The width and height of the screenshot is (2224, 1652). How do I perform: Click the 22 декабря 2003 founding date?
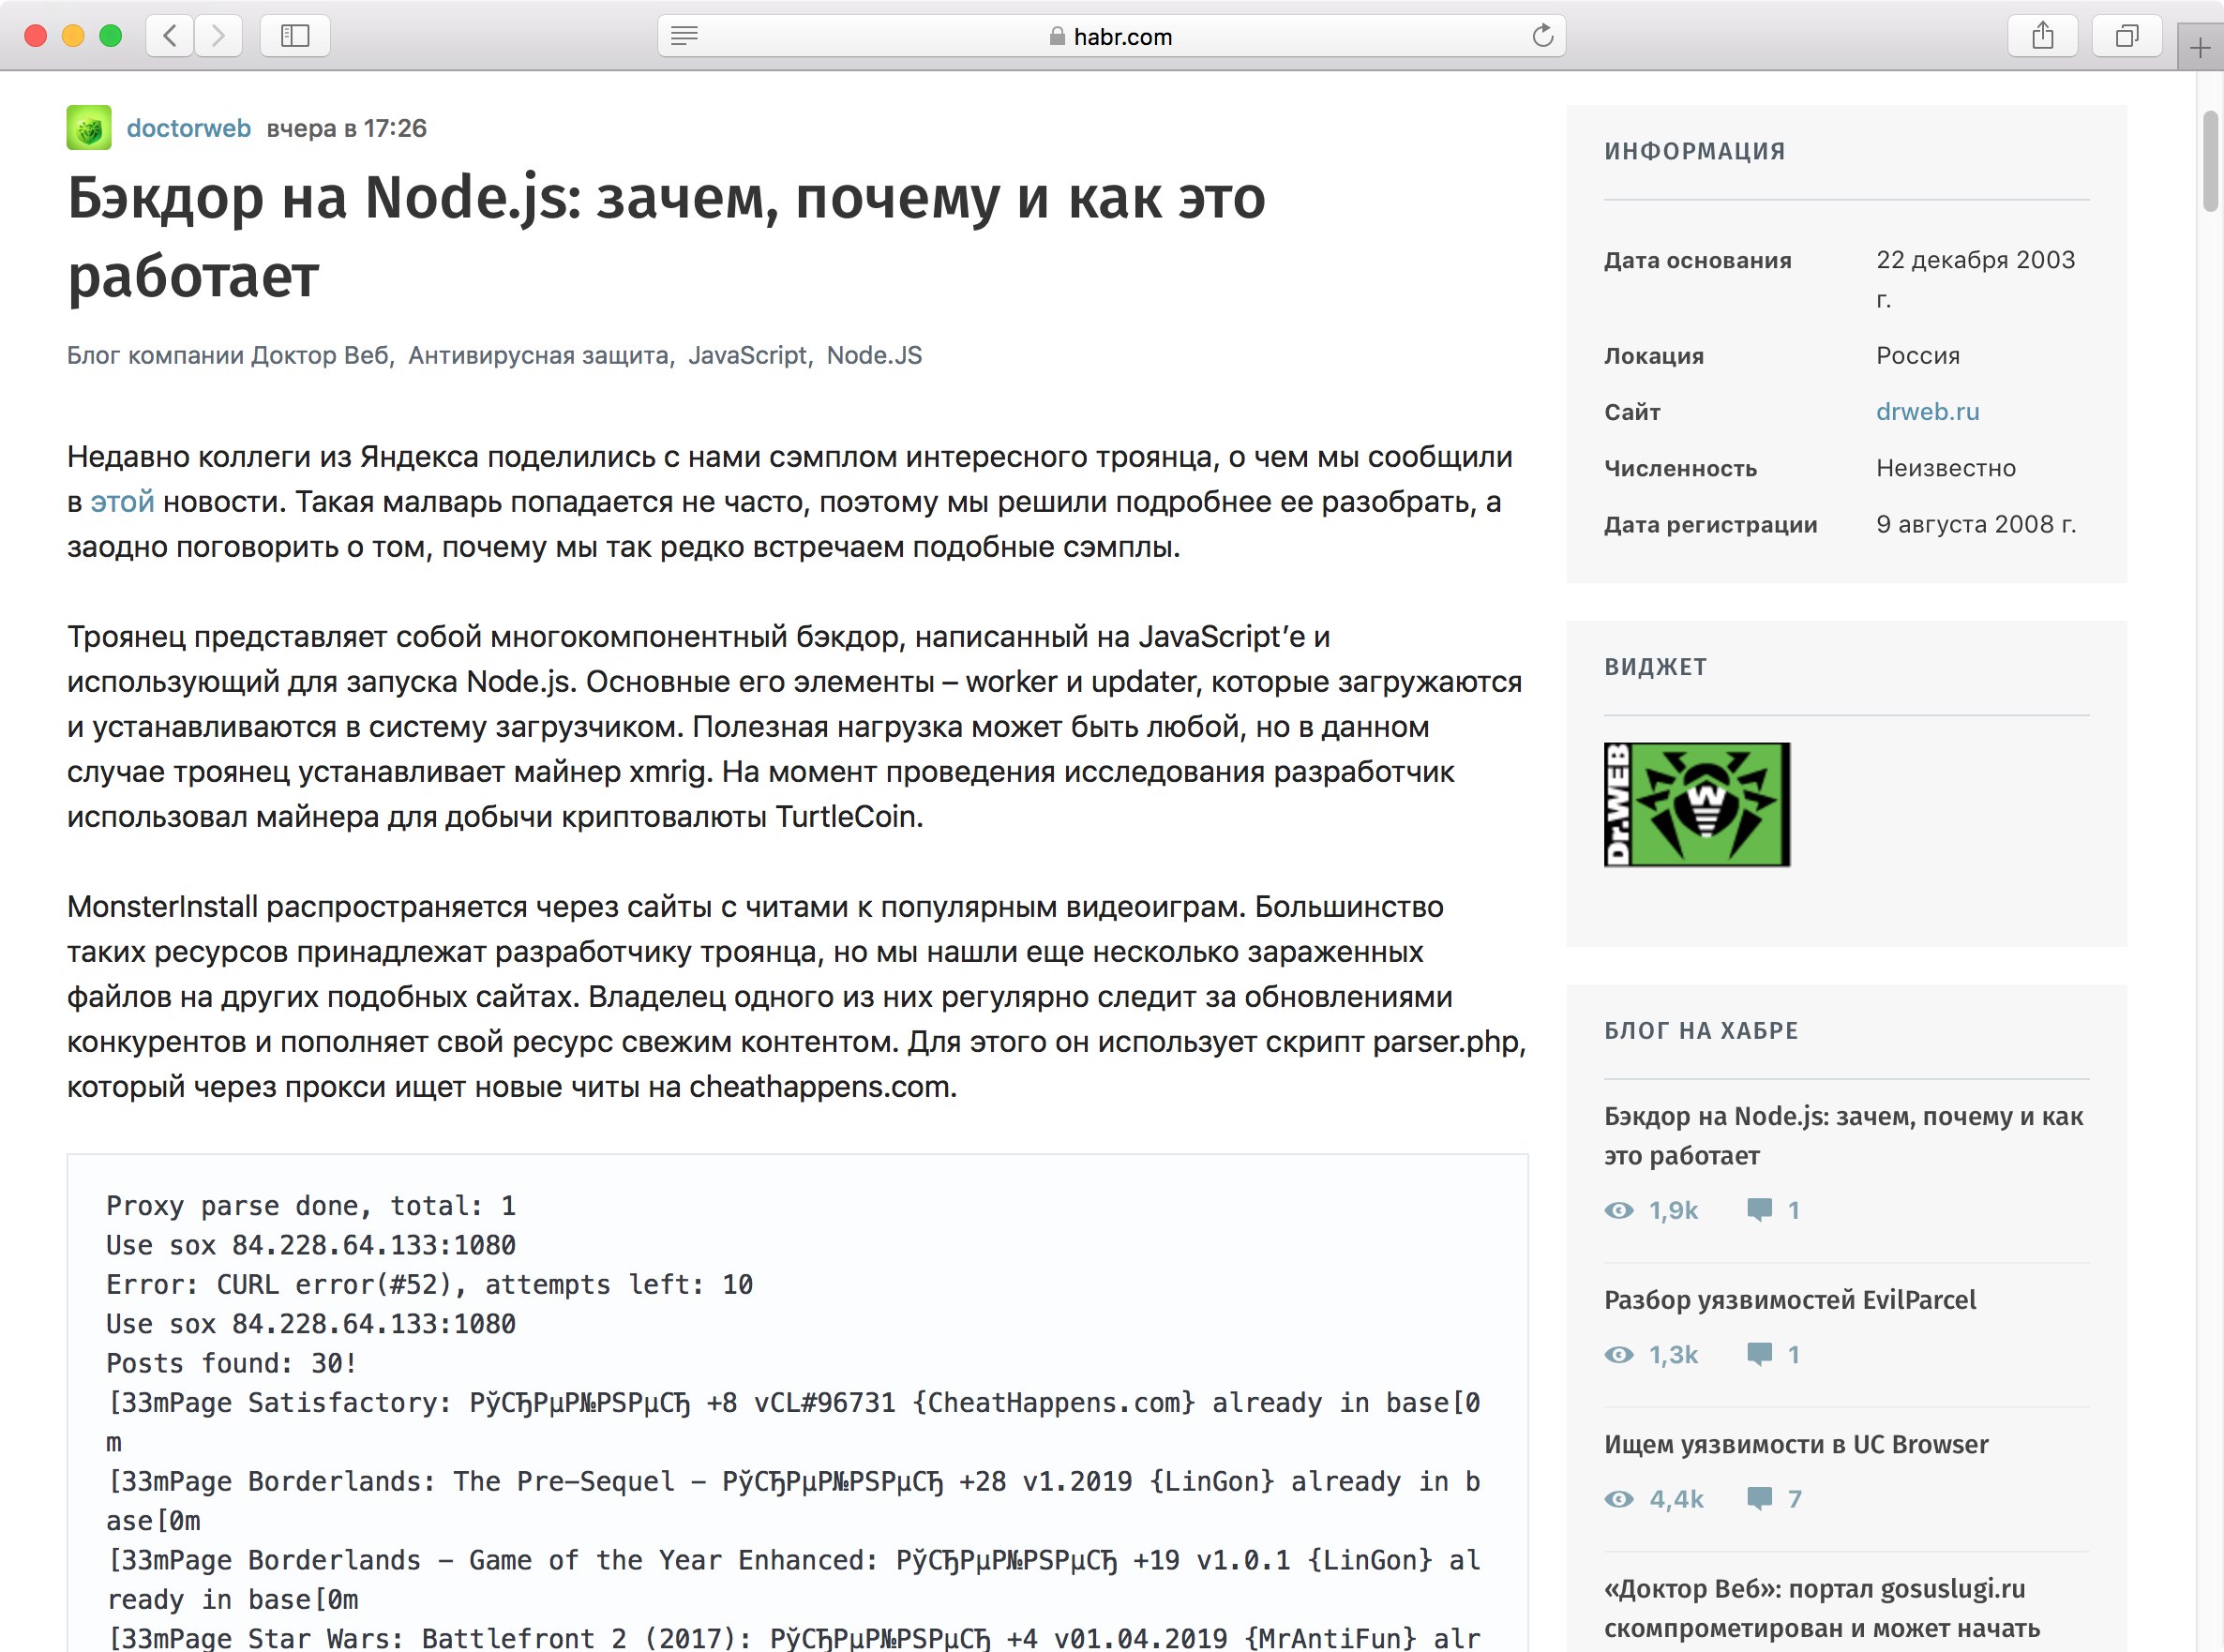point(1975,279)
